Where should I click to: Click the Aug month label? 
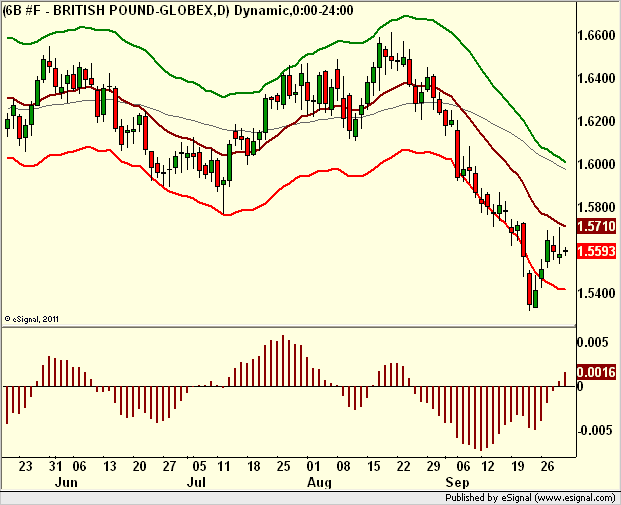(x=319, y=482)
